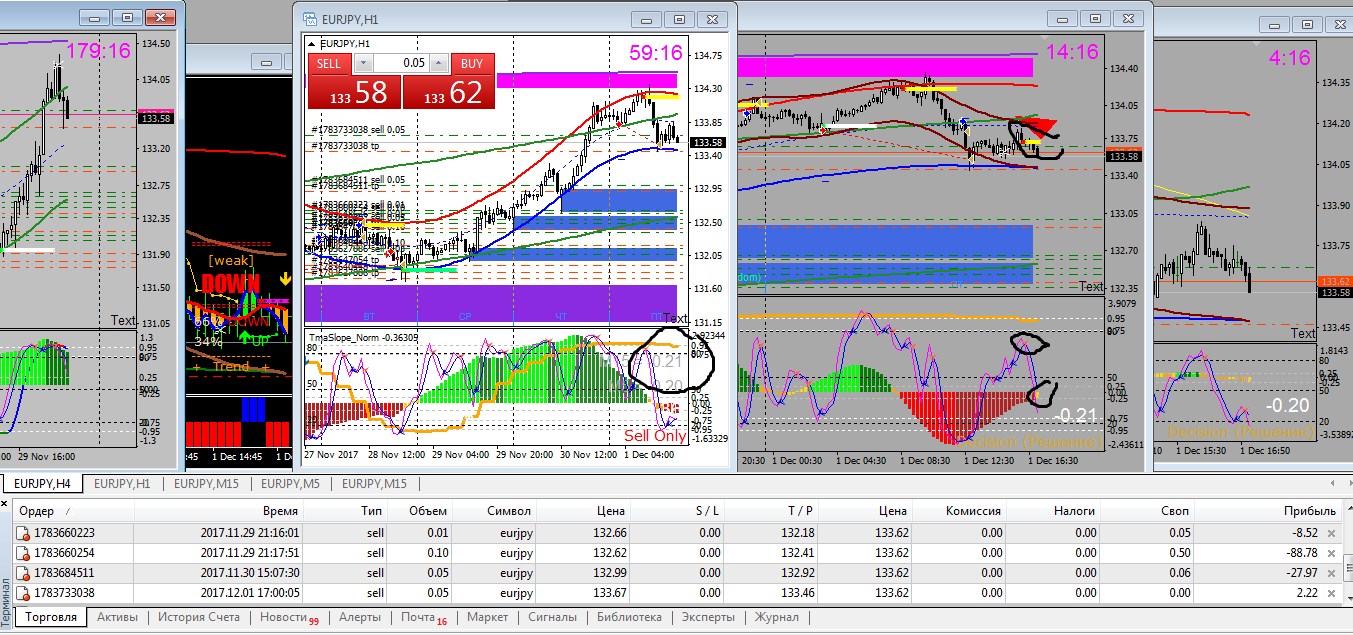Click the order icon for 1783733038
The height and width of the screenshot is (635, 1353).
(23, 593)
